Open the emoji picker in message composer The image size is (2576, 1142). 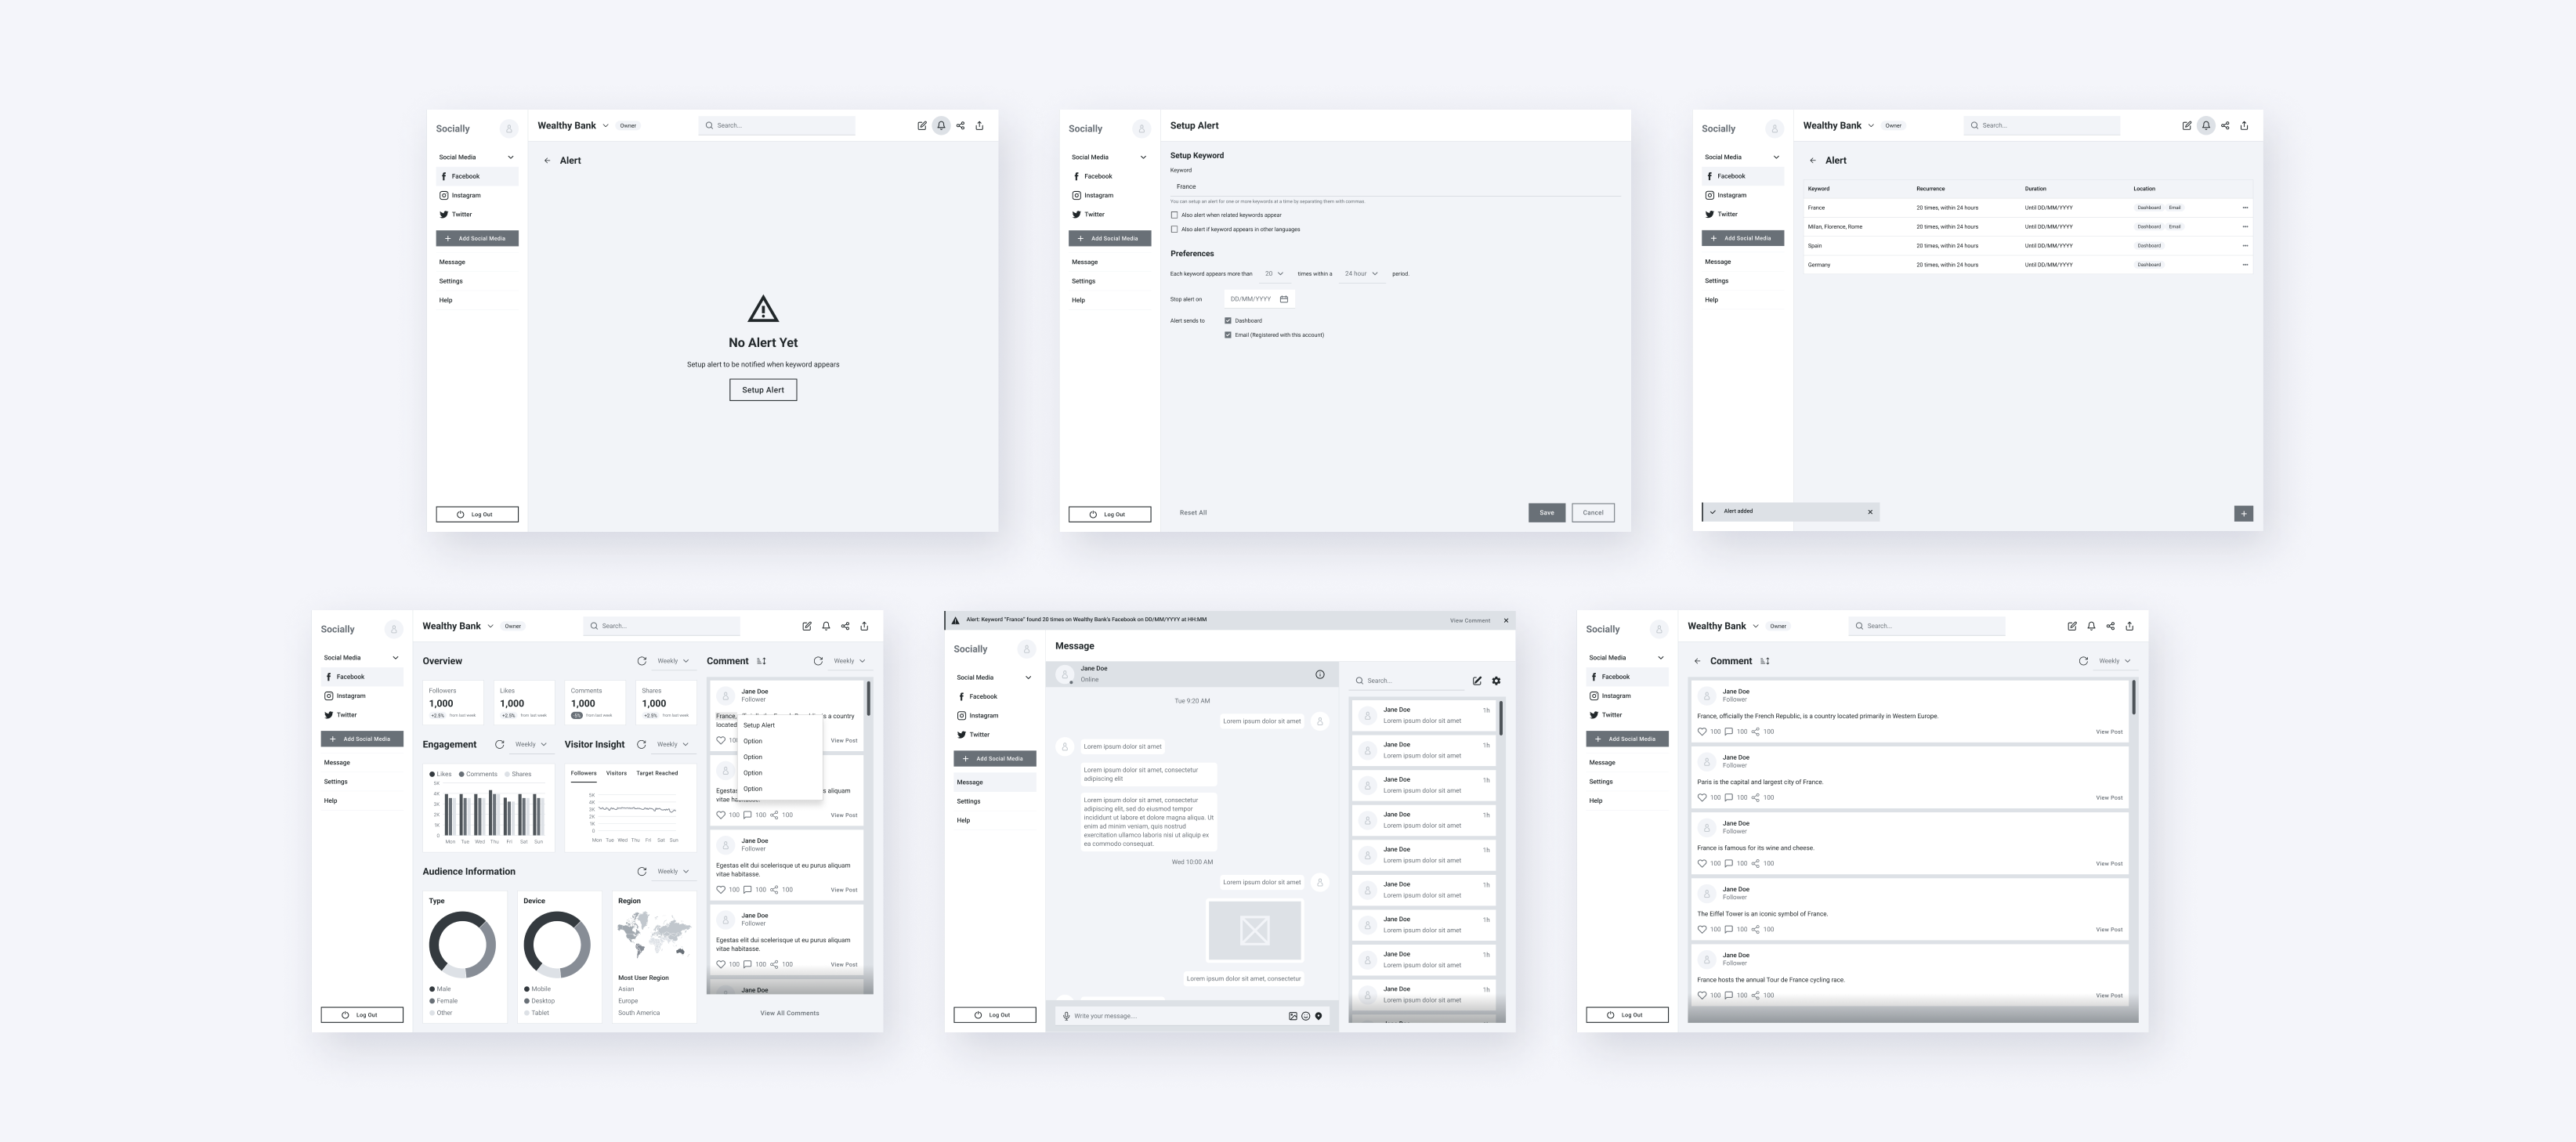1305,1016
